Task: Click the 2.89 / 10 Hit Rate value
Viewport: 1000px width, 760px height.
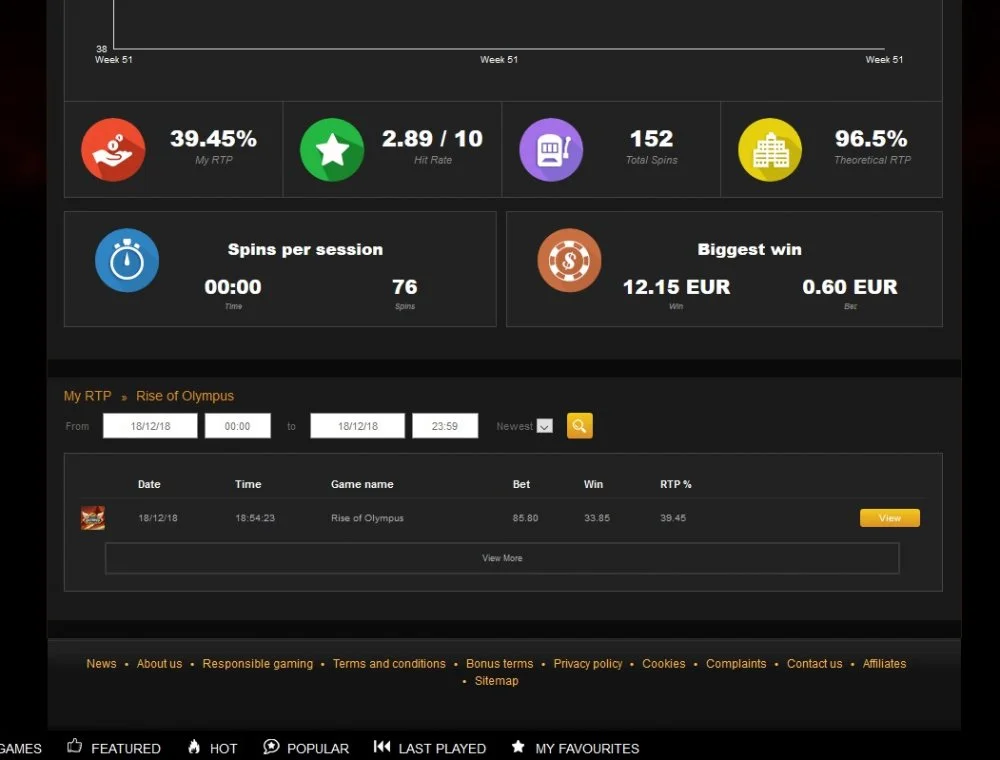Action: tap(432, 138)
